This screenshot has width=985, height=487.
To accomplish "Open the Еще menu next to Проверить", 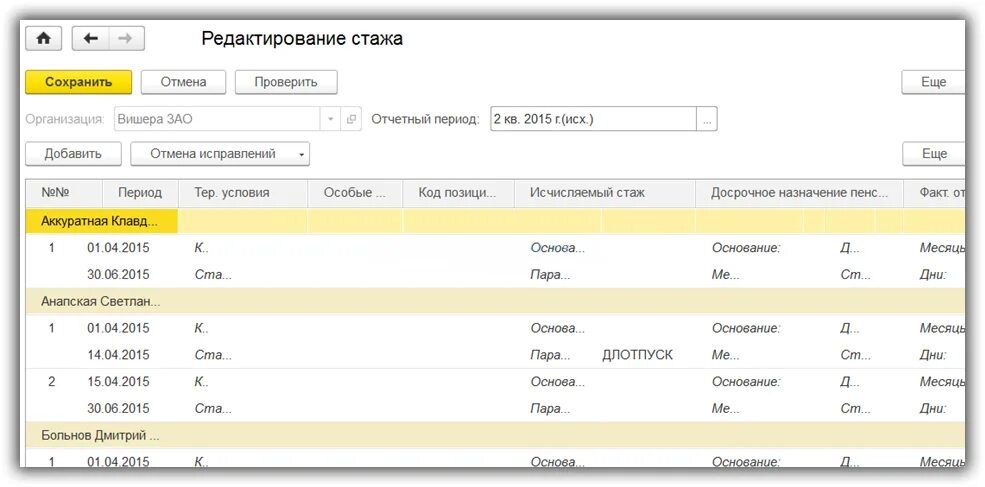I will click(934, 82).
